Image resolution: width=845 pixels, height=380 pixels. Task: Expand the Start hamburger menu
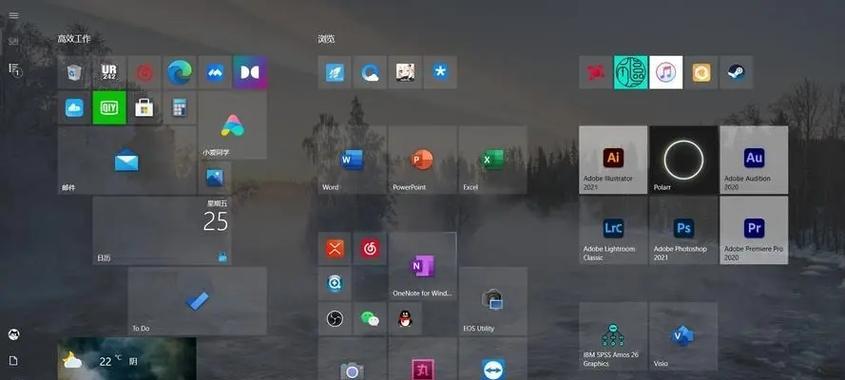click(14, 15)
